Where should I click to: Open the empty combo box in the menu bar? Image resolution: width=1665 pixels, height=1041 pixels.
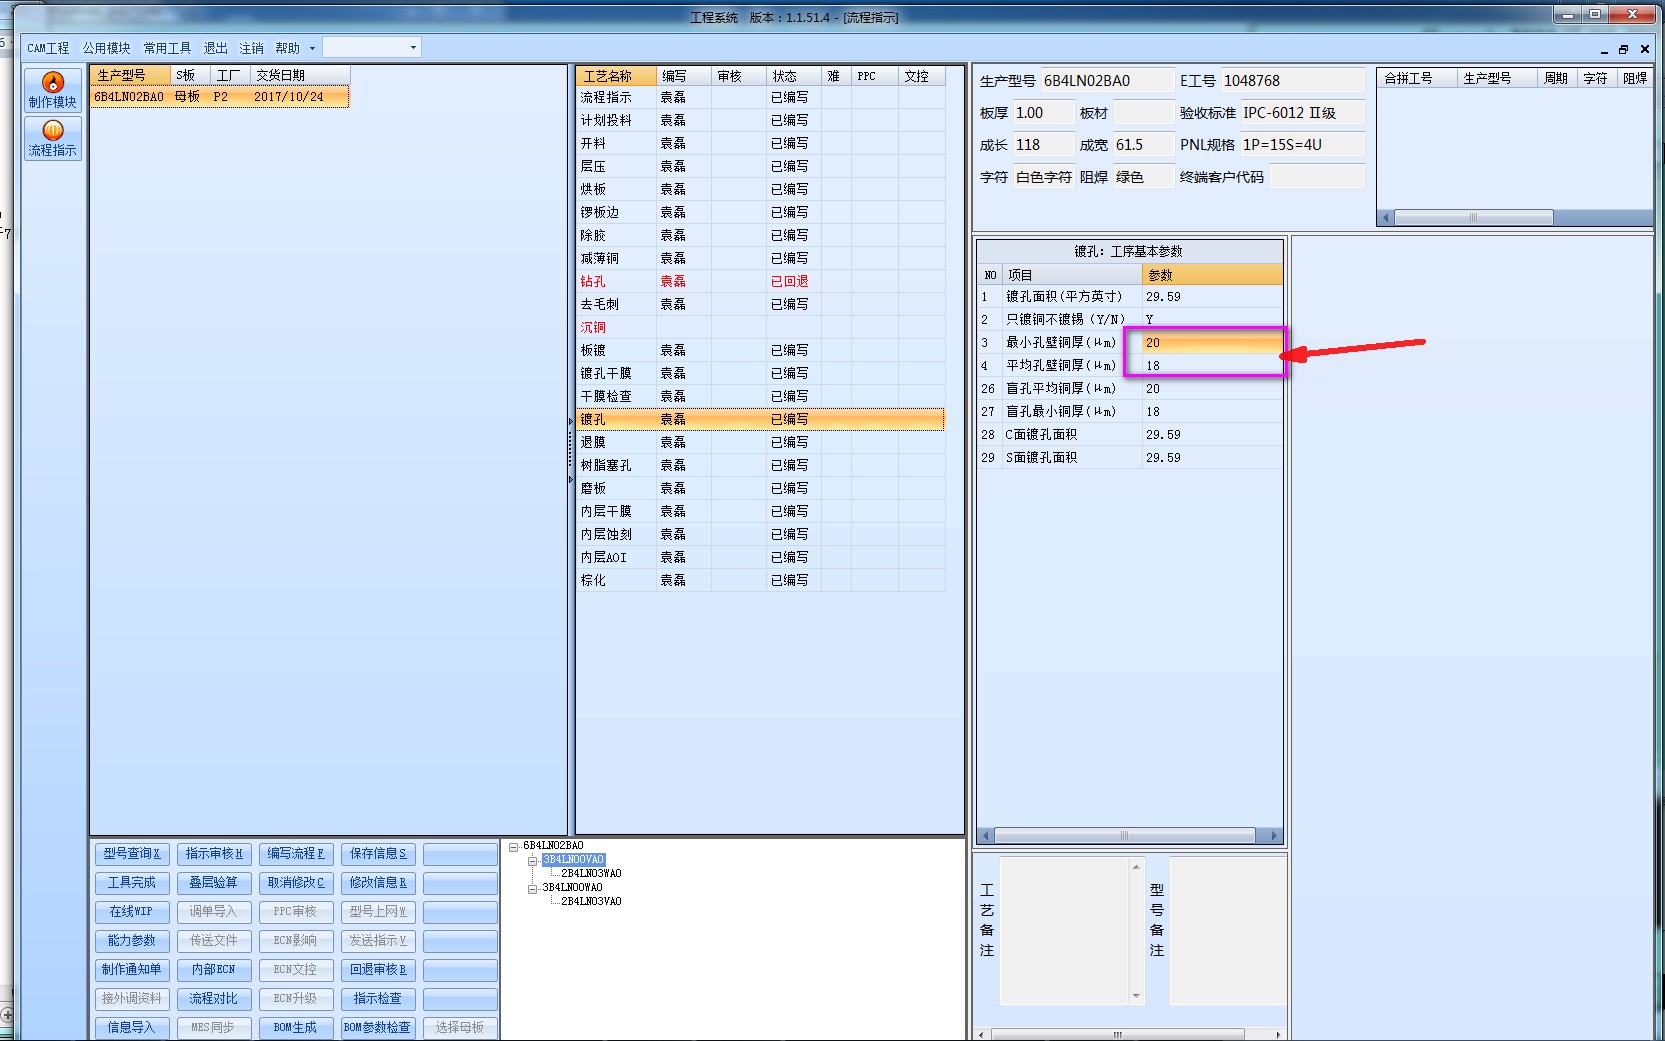coord(371,47)
